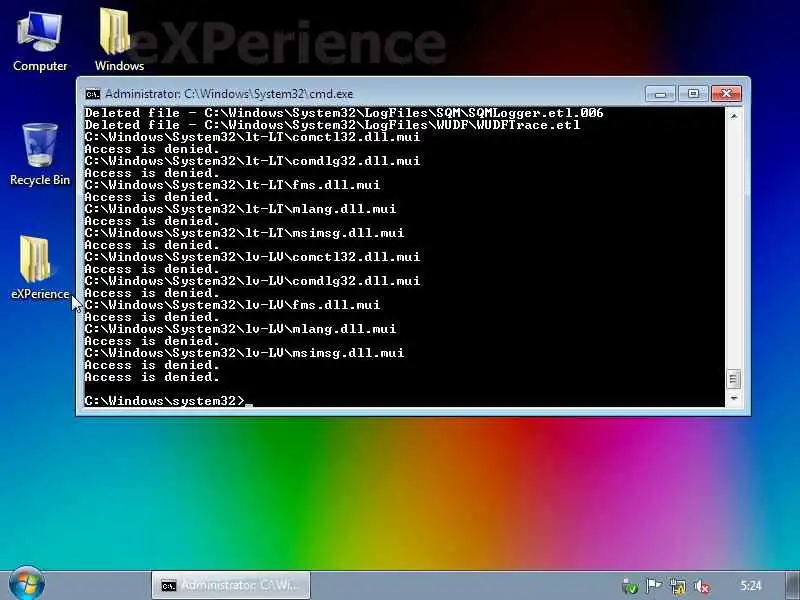Click the SQMLogger.etl.006 deleted file line

tap(344, 113)
